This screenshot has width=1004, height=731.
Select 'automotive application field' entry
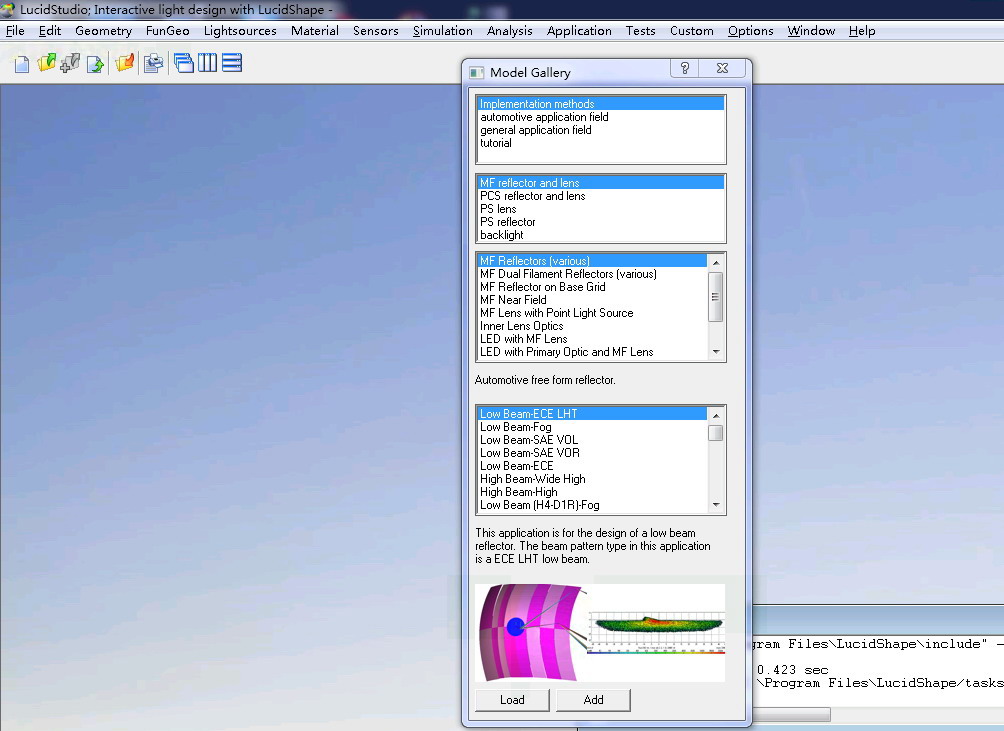(x=601, y=116)
